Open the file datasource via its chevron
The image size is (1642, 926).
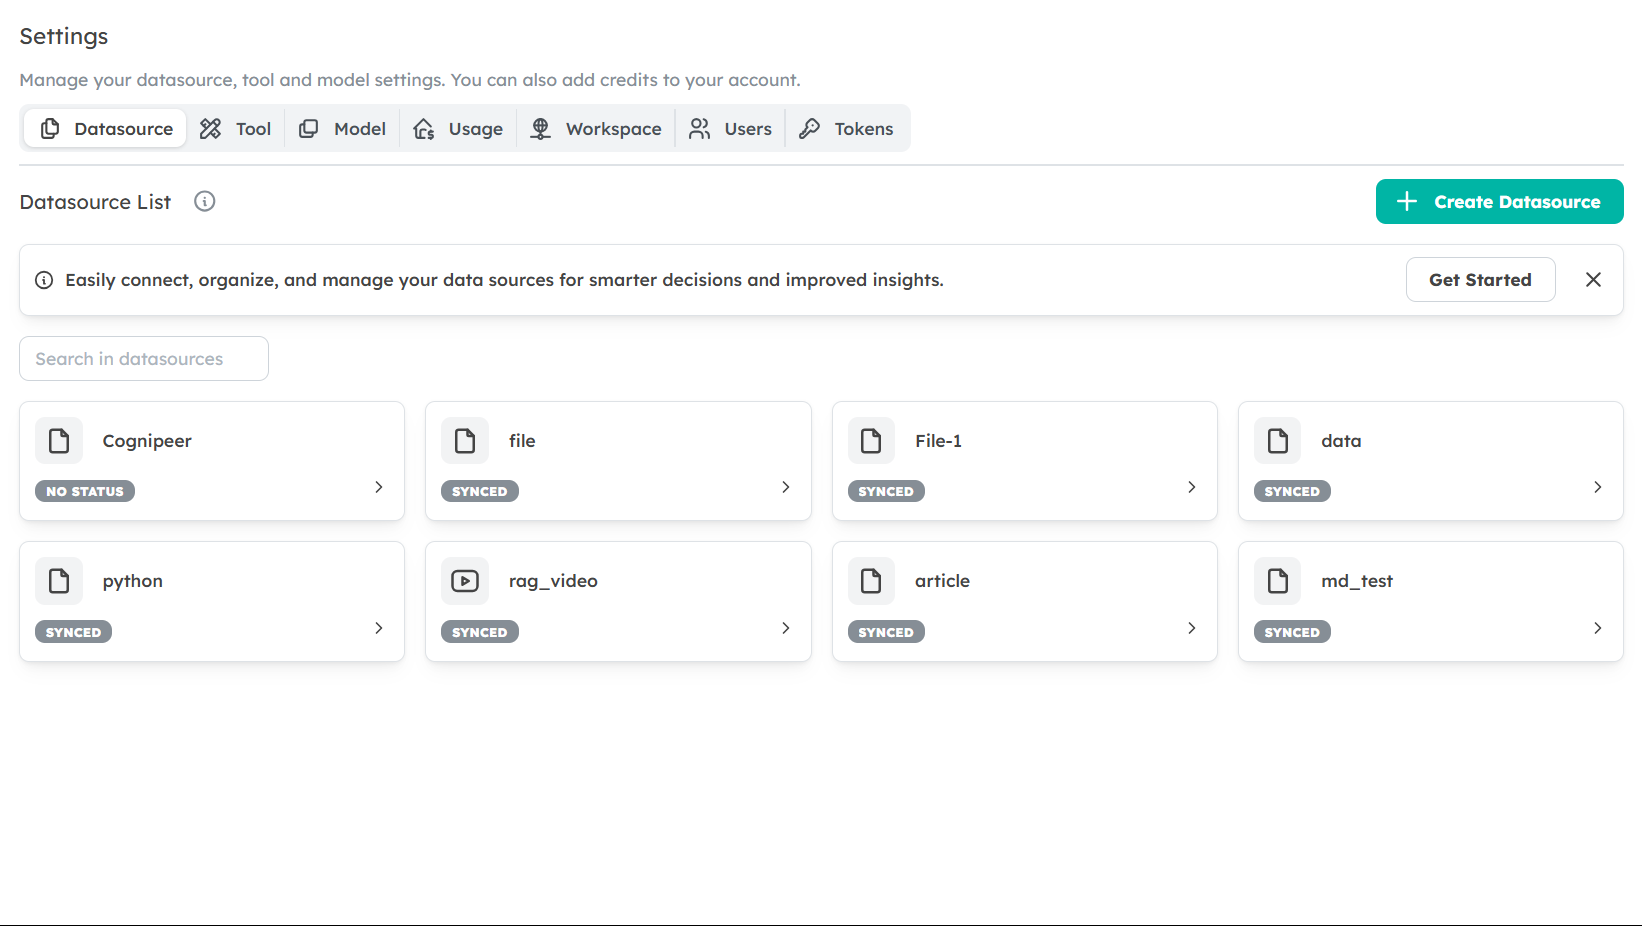(x=785, y=487)
